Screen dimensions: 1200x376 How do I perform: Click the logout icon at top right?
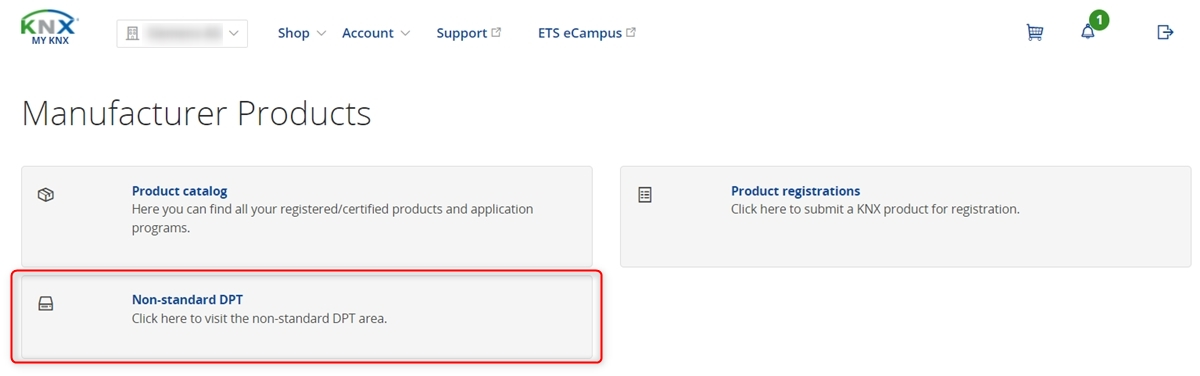pos(1165,33)
